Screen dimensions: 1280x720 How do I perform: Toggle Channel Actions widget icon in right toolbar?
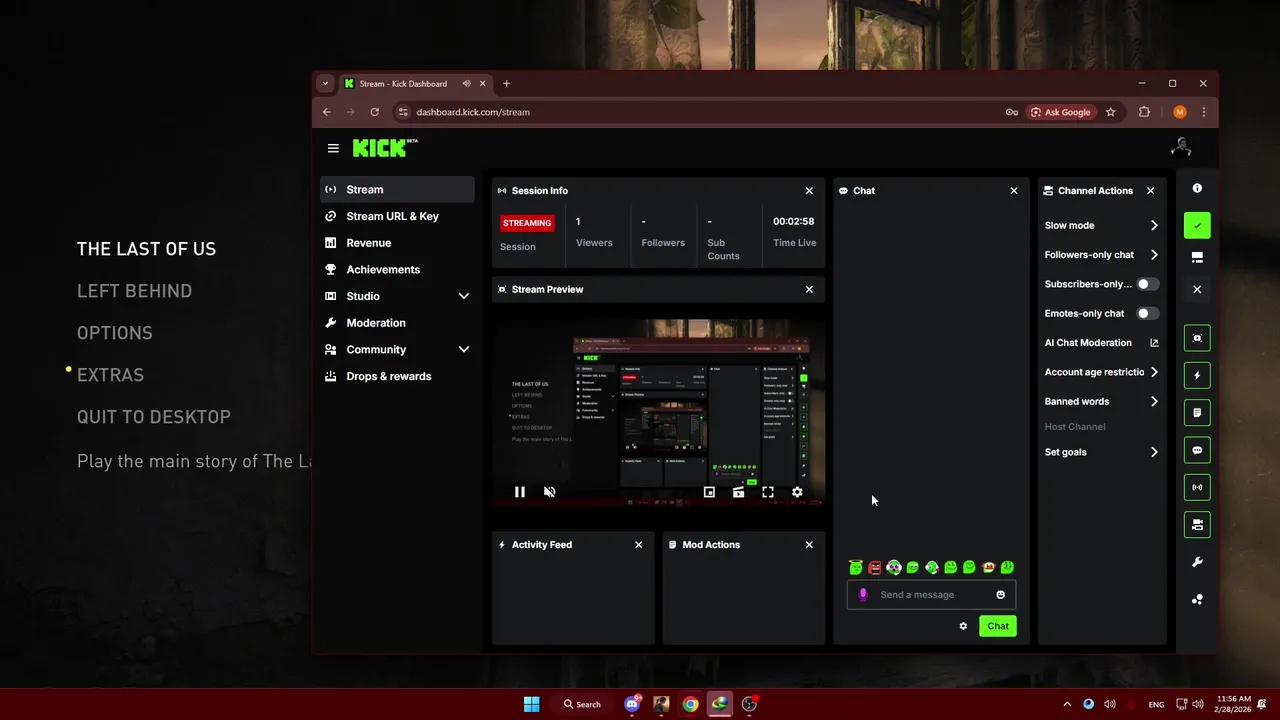click(x=1197, y=524)
